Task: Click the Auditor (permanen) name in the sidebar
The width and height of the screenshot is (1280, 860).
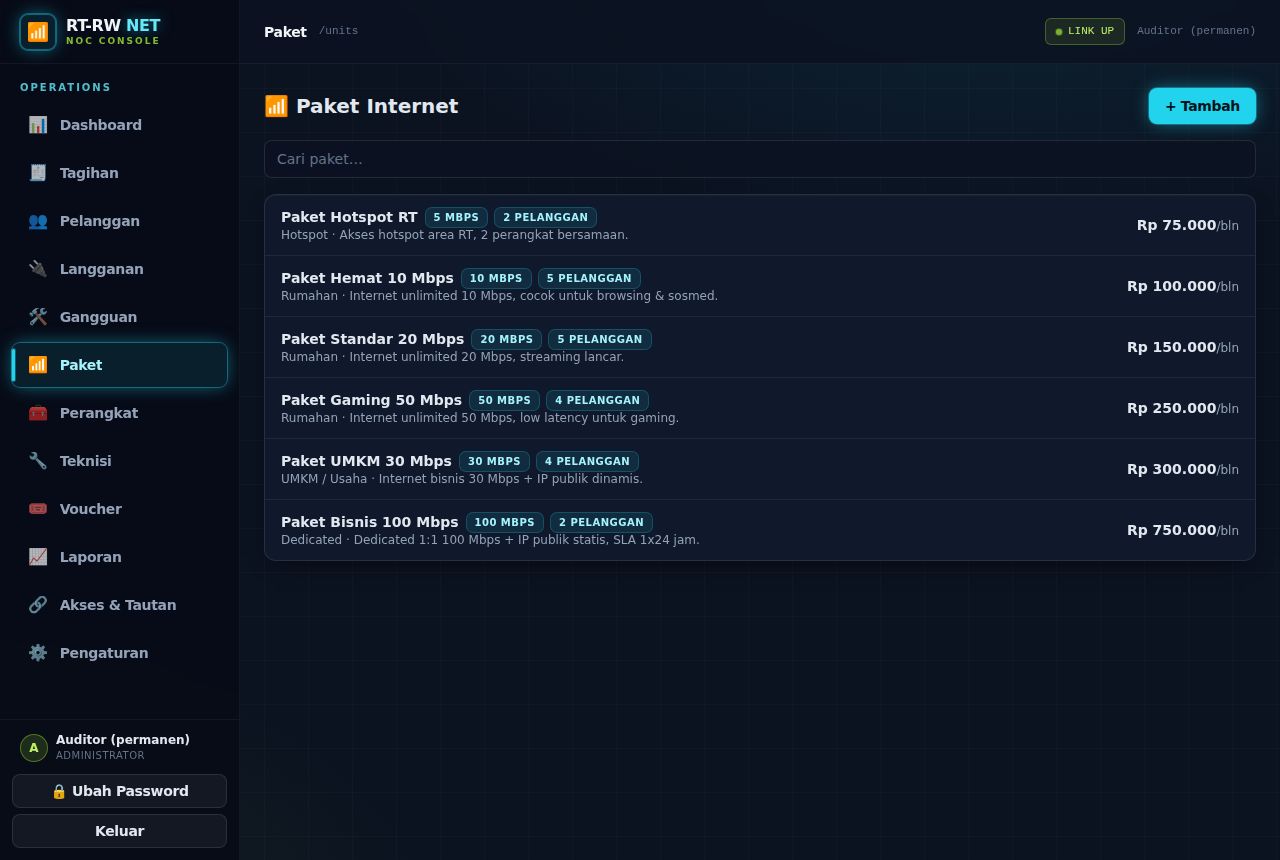Action: click(123, 740)
